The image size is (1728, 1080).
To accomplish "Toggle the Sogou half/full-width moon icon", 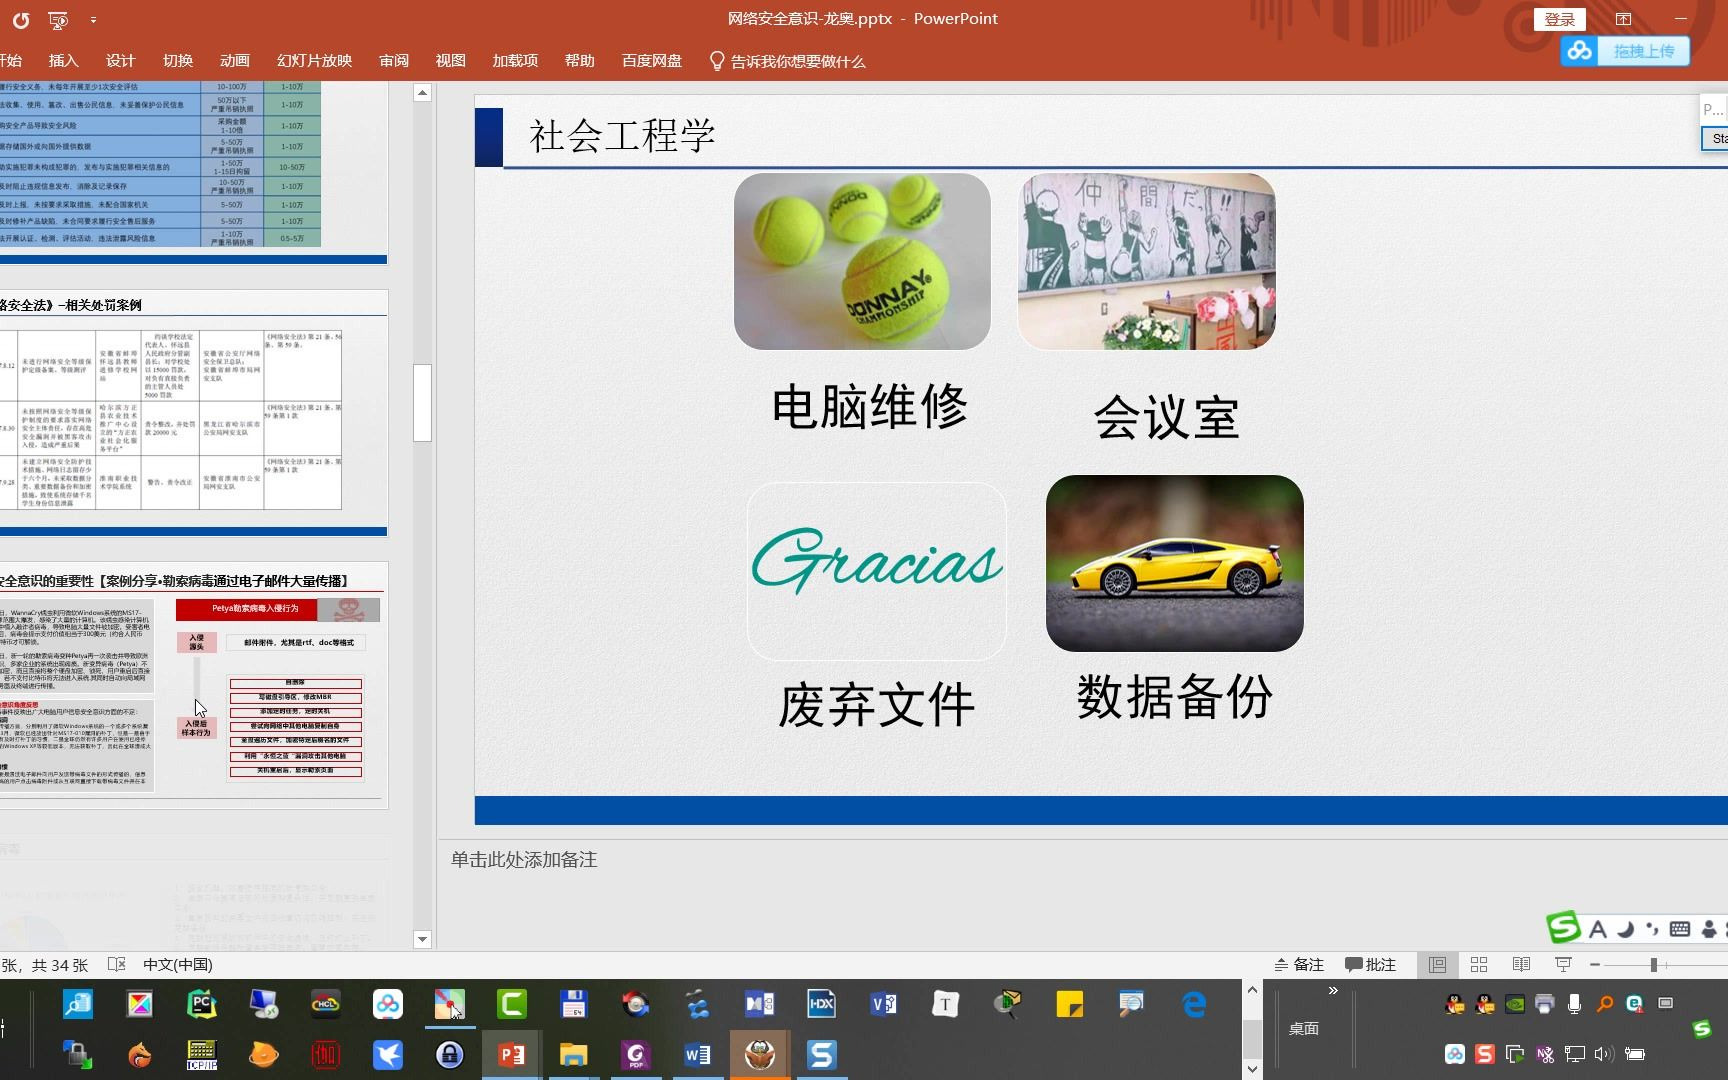I will point(1626,930).
